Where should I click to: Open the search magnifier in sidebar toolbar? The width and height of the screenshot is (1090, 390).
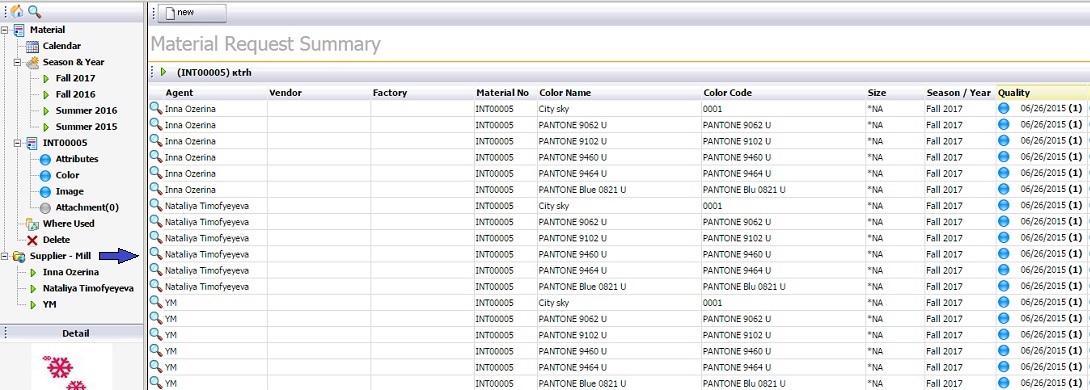pyautogui.click(x=34, y=12)
